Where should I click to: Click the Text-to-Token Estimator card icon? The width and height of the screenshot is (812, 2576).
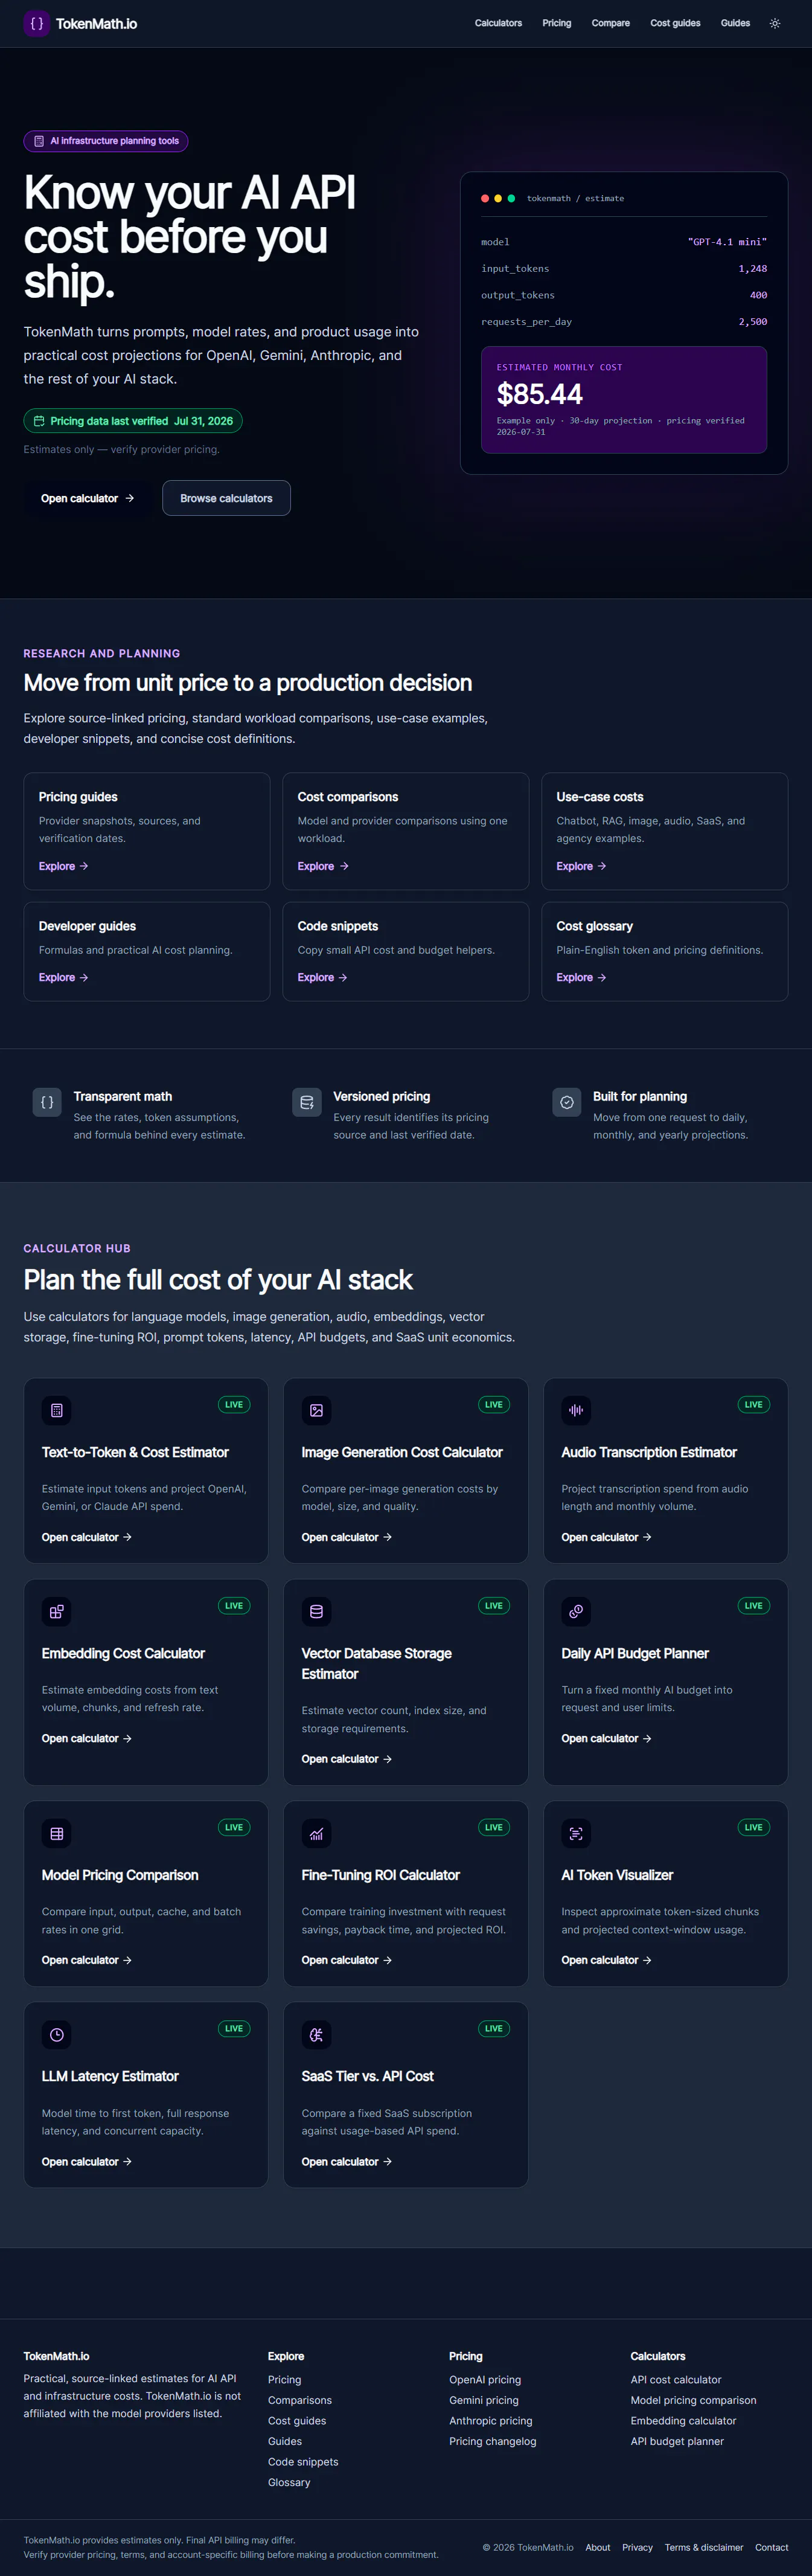[57, 1410]
